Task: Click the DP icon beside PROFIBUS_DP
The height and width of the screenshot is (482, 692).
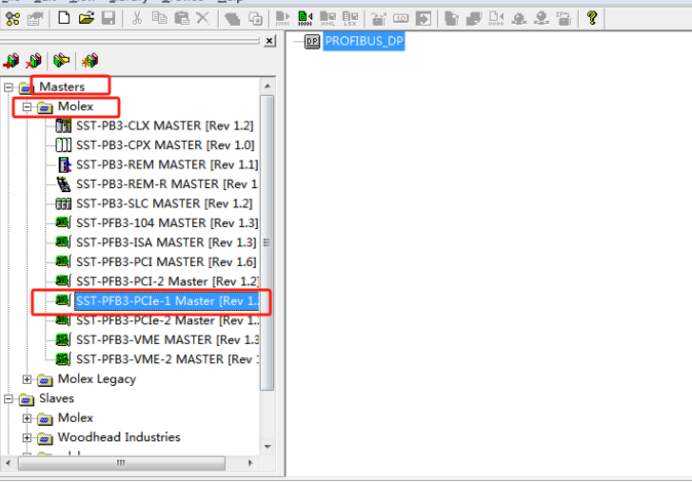Action: [x=312, y=41]
